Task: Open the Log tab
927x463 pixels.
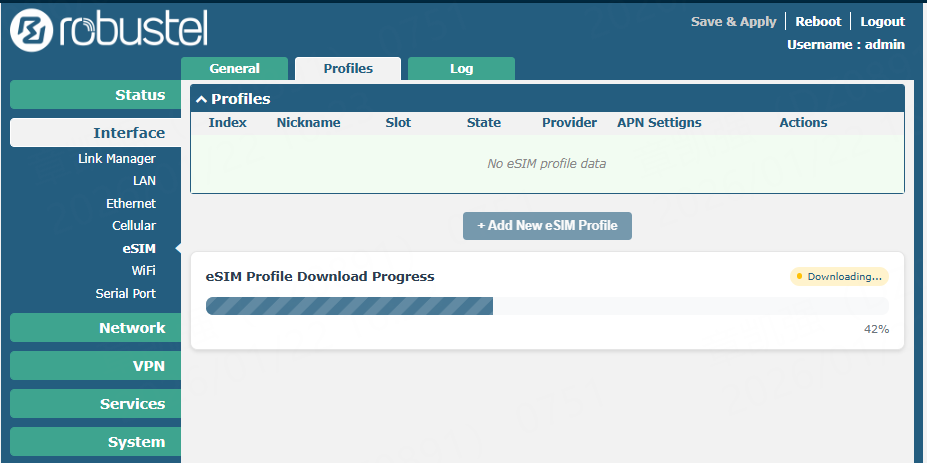Action: click(461, 69)
